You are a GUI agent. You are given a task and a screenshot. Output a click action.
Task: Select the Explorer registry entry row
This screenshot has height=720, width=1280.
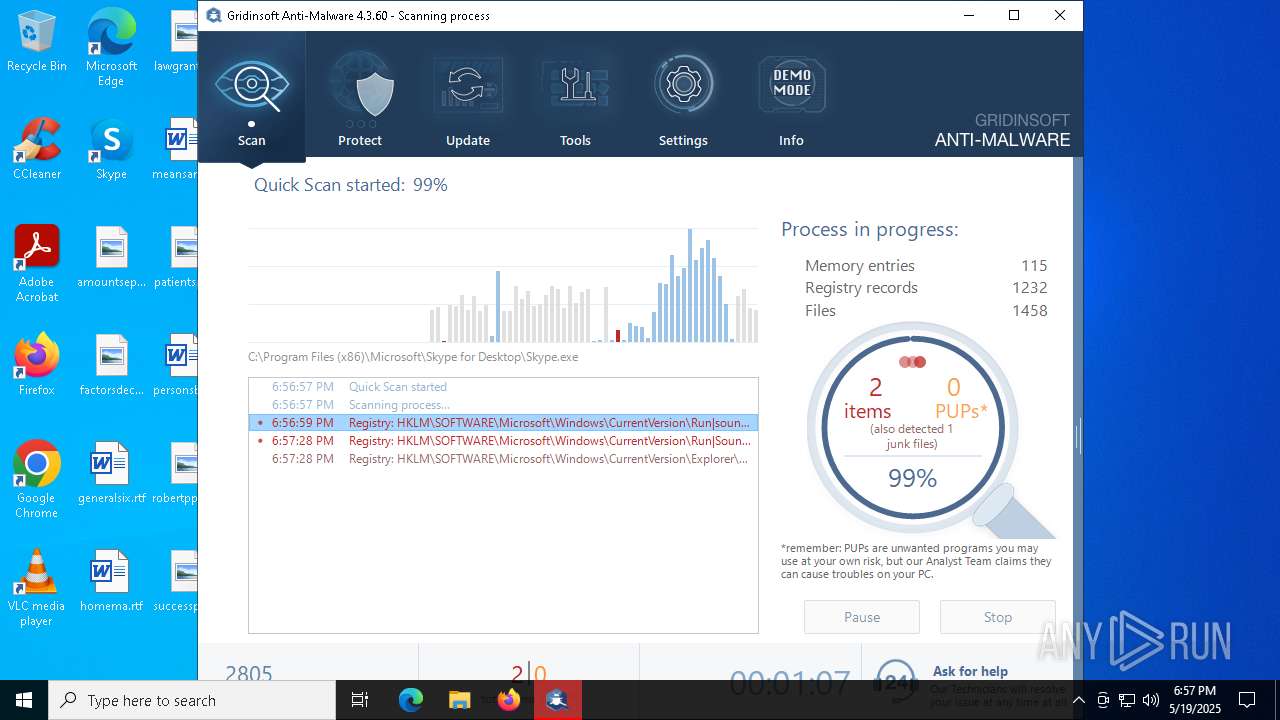point(504,459)
